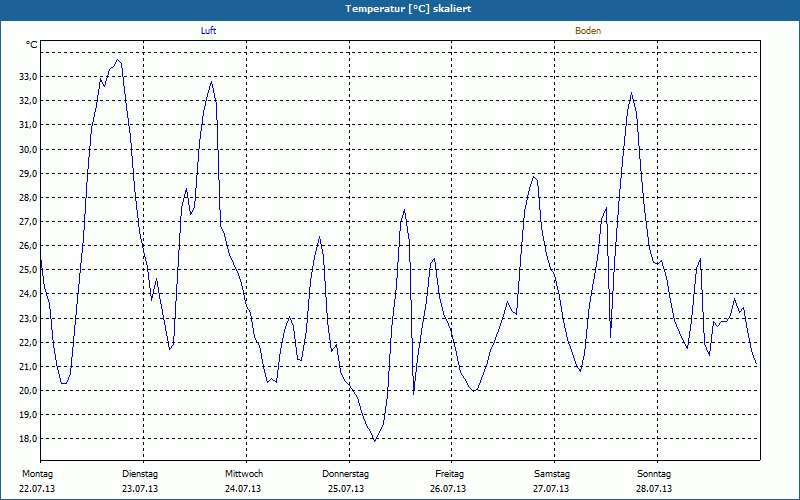Click the date 22.07.13

[37, 489]
